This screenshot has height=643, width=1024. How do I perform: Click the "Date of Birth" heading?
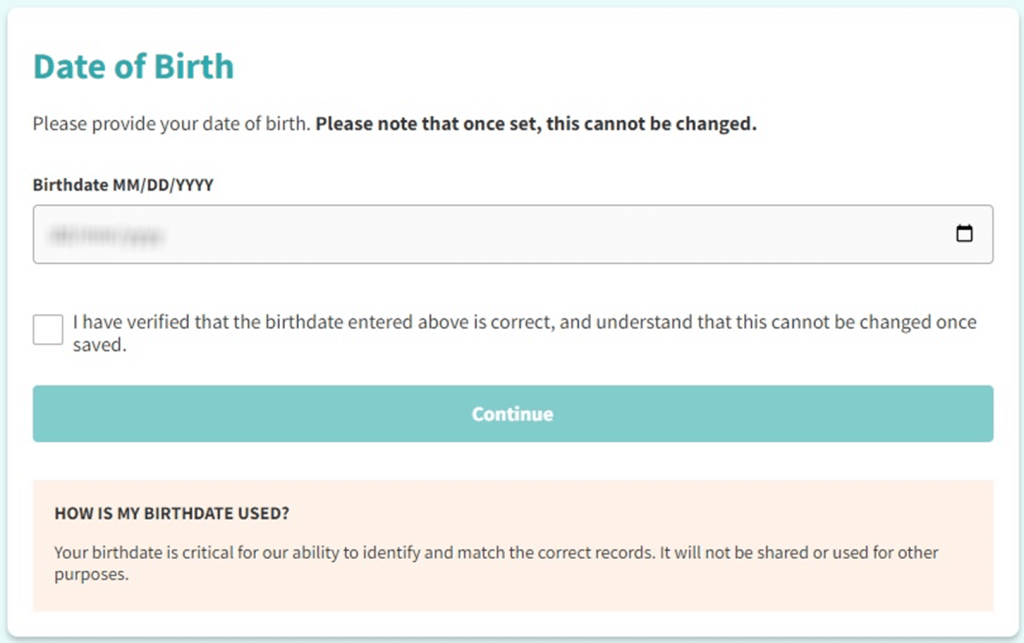tap(133, 66)
